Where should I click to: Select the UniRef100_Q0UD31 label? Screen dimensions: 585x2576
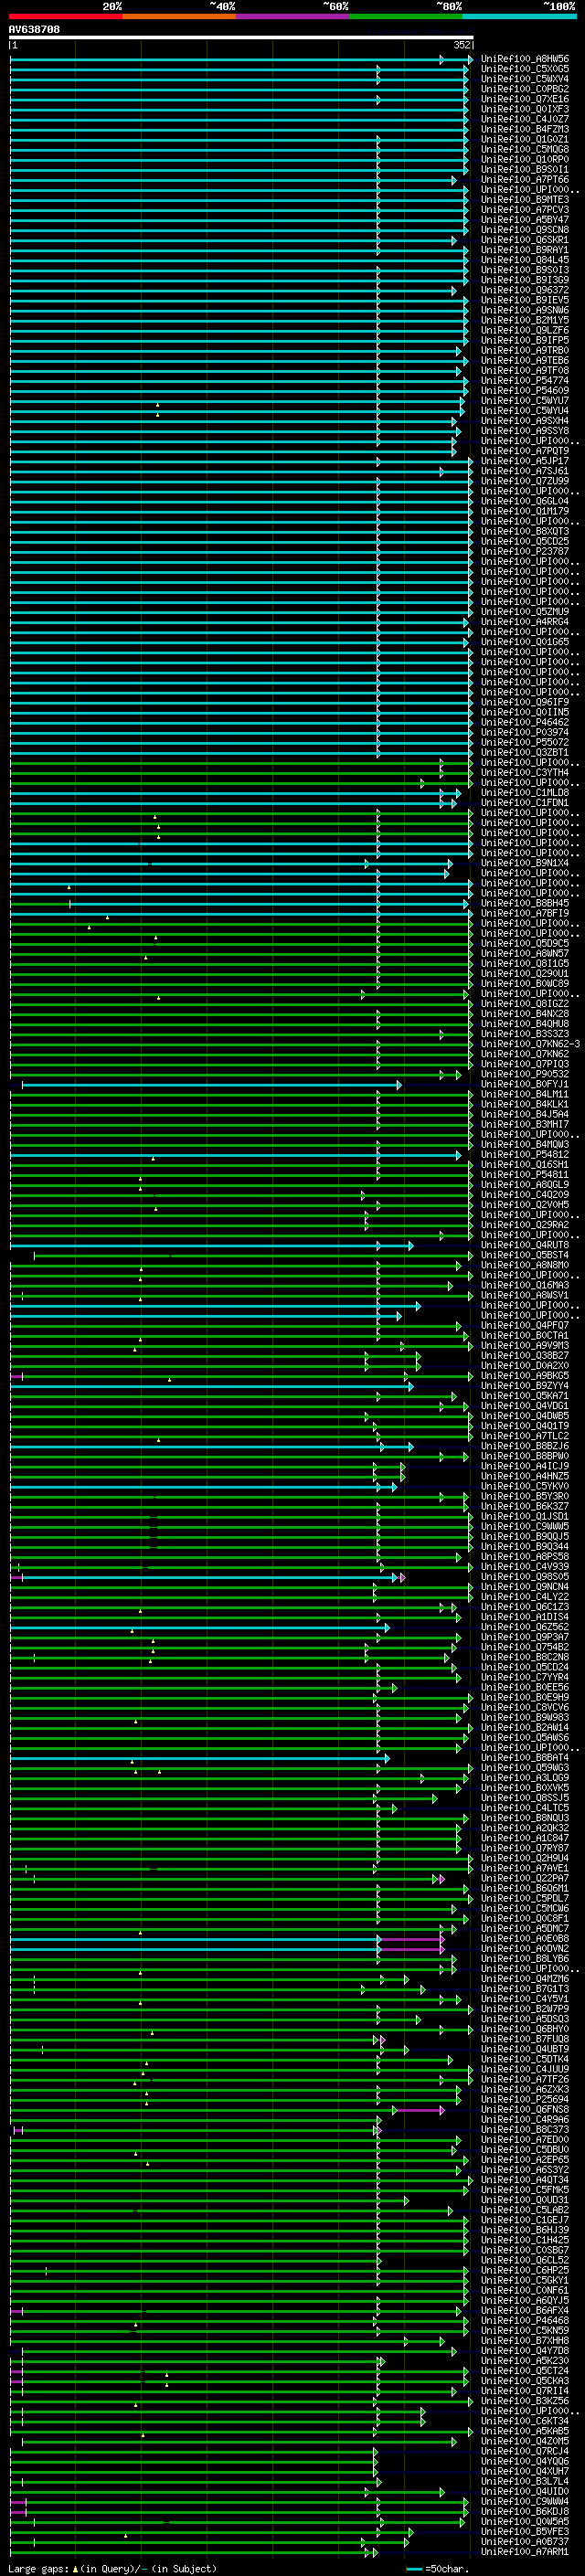point(525,2200)
